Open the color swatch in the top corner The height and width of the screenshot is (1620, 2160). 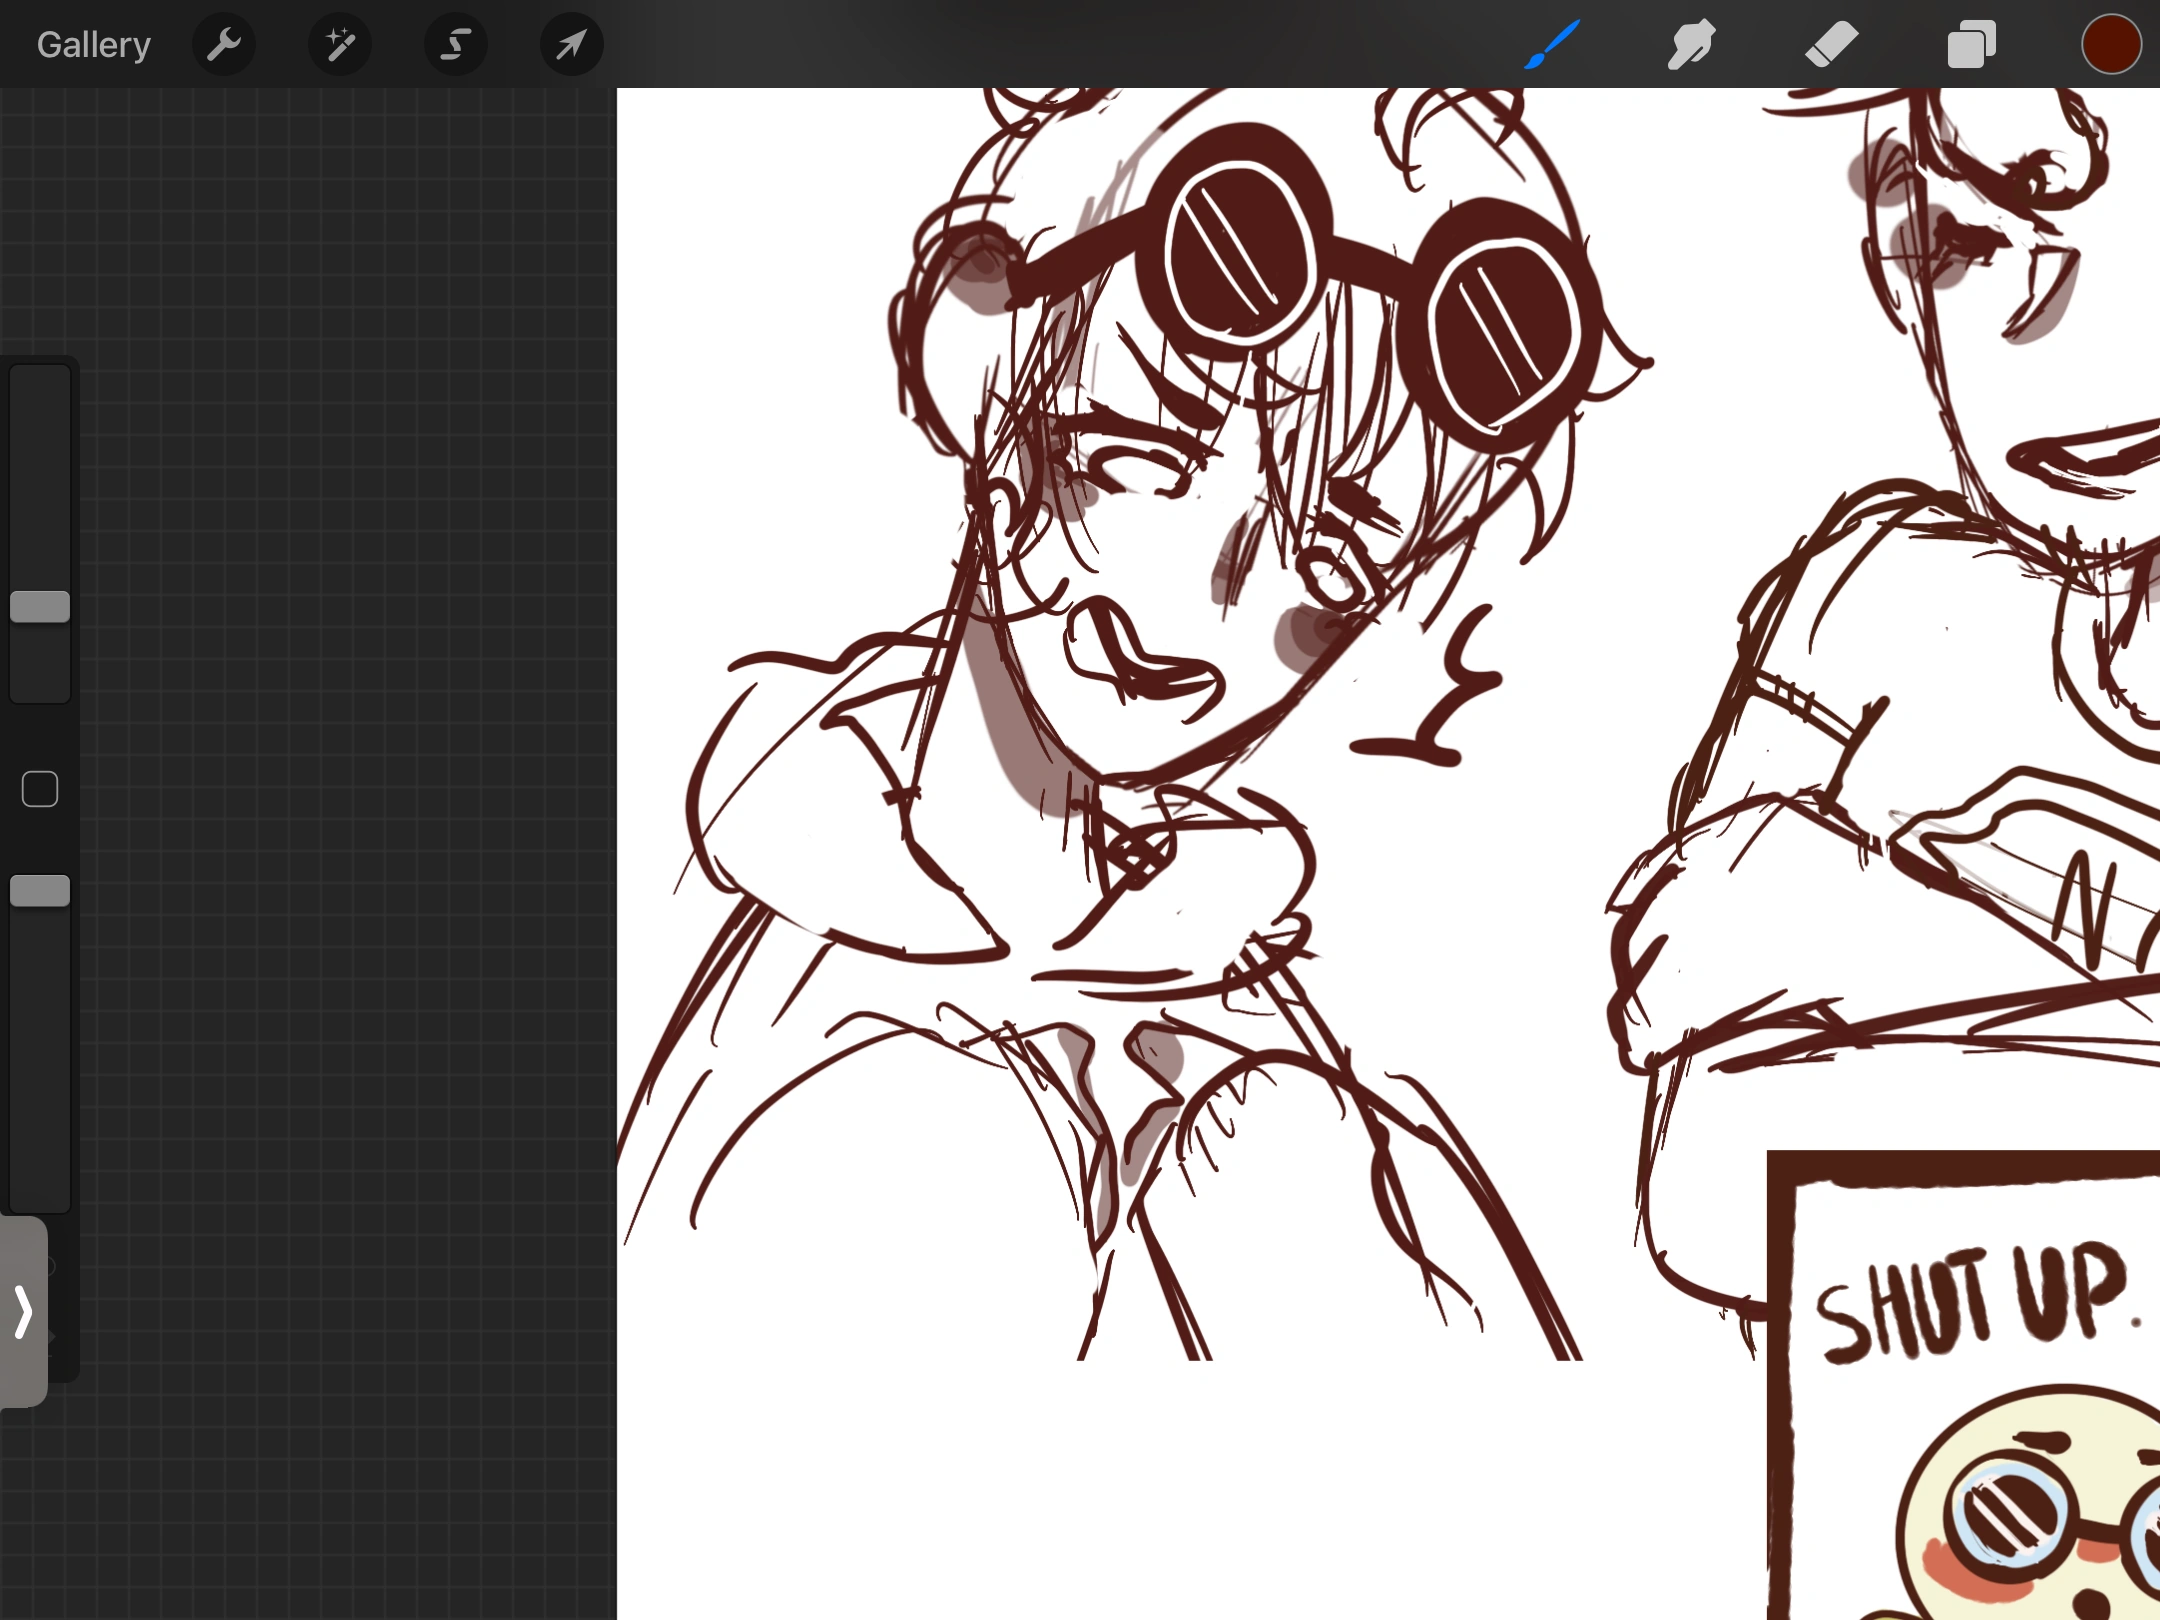tap(2112, 44)
